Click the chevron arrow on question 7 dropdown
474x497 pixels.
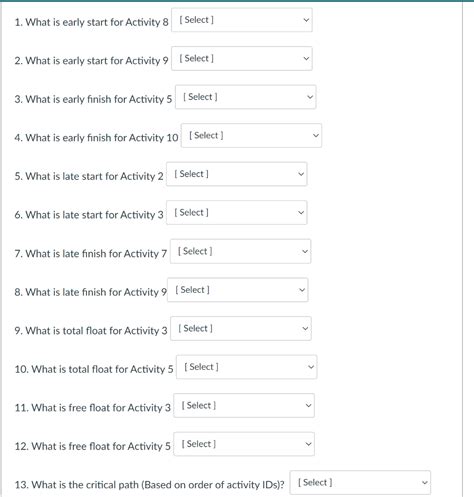point(305,251)
